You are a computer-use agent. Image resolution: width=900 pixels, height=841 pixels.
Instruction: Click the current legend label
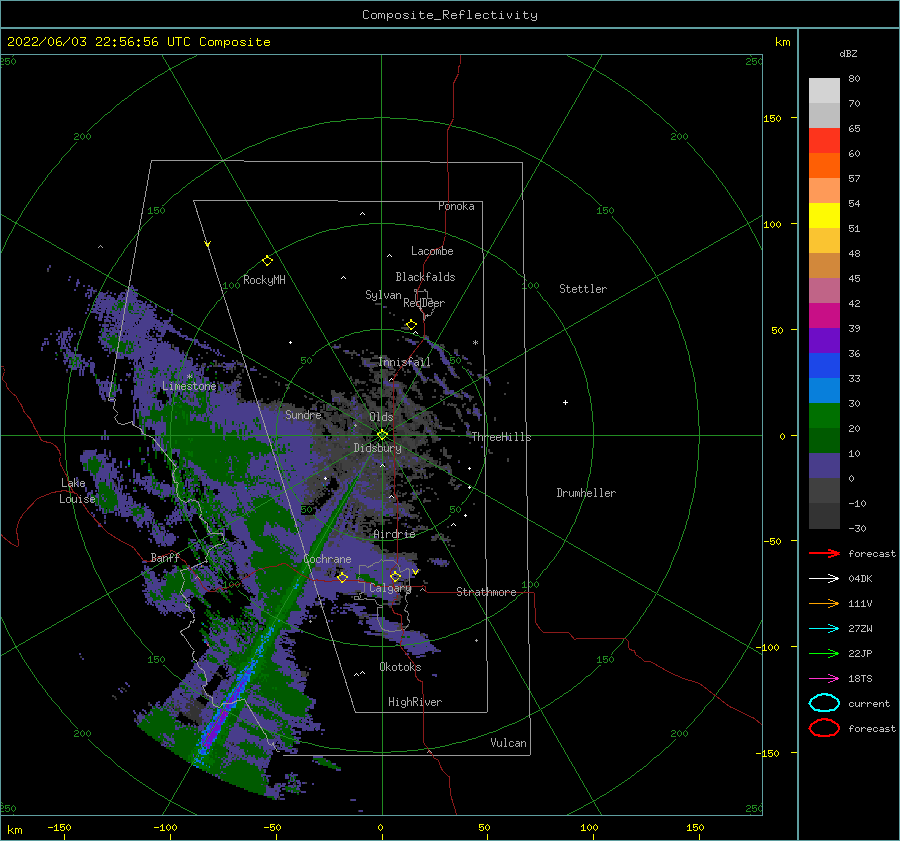[869, 703]
